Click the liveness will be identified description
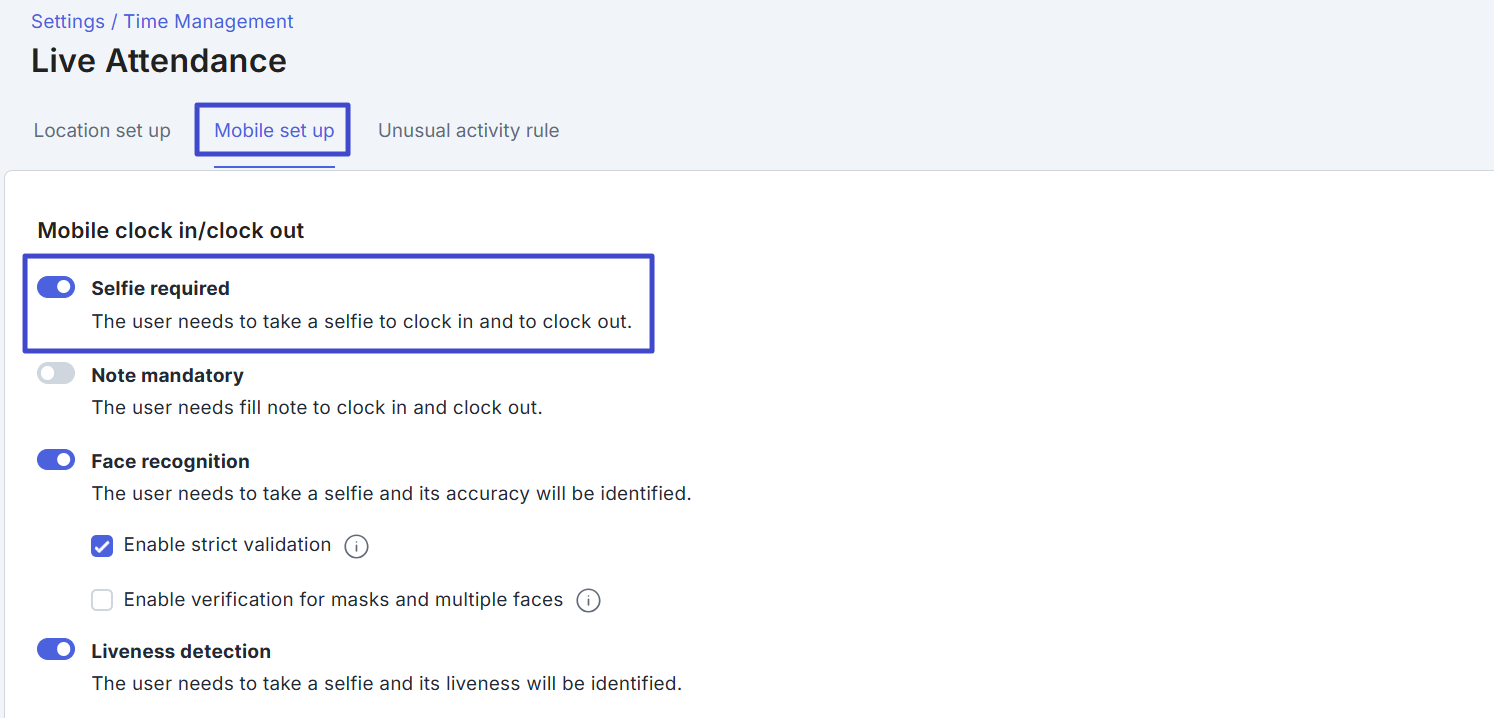 click(x=386, y=684)
